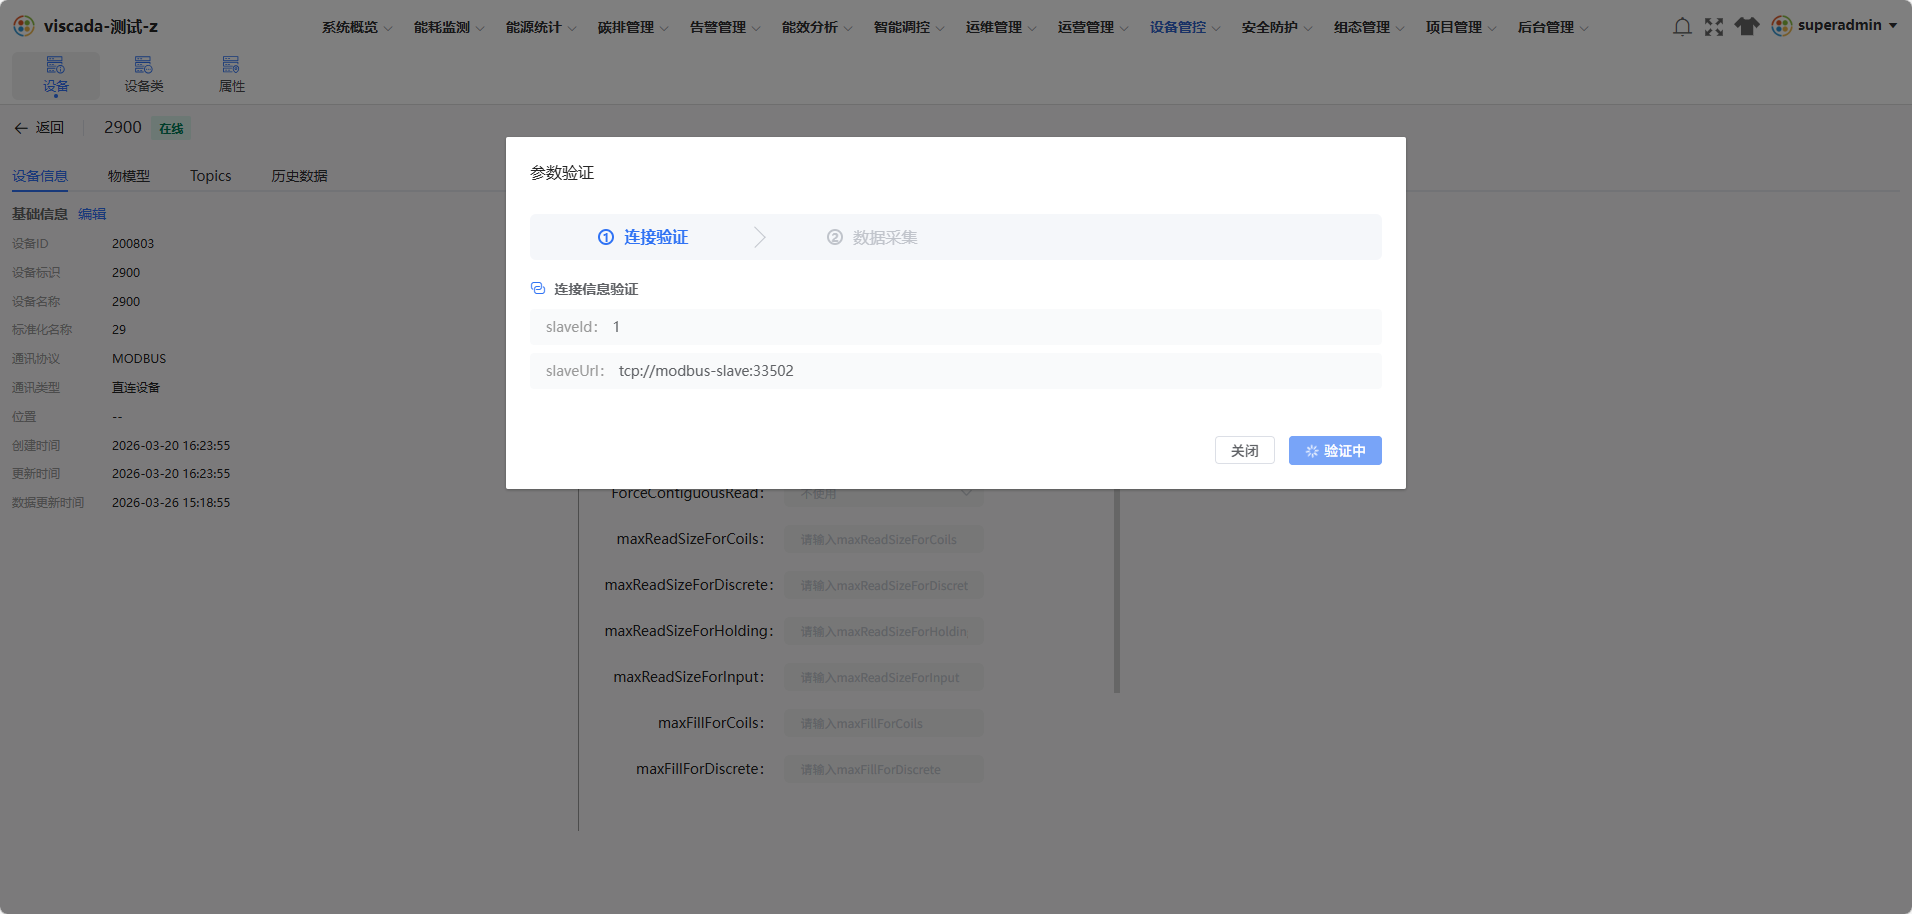This screenshot has width=1912, height=914.
Task: Open the theme shirt icon
Action: pos(1747,27)
